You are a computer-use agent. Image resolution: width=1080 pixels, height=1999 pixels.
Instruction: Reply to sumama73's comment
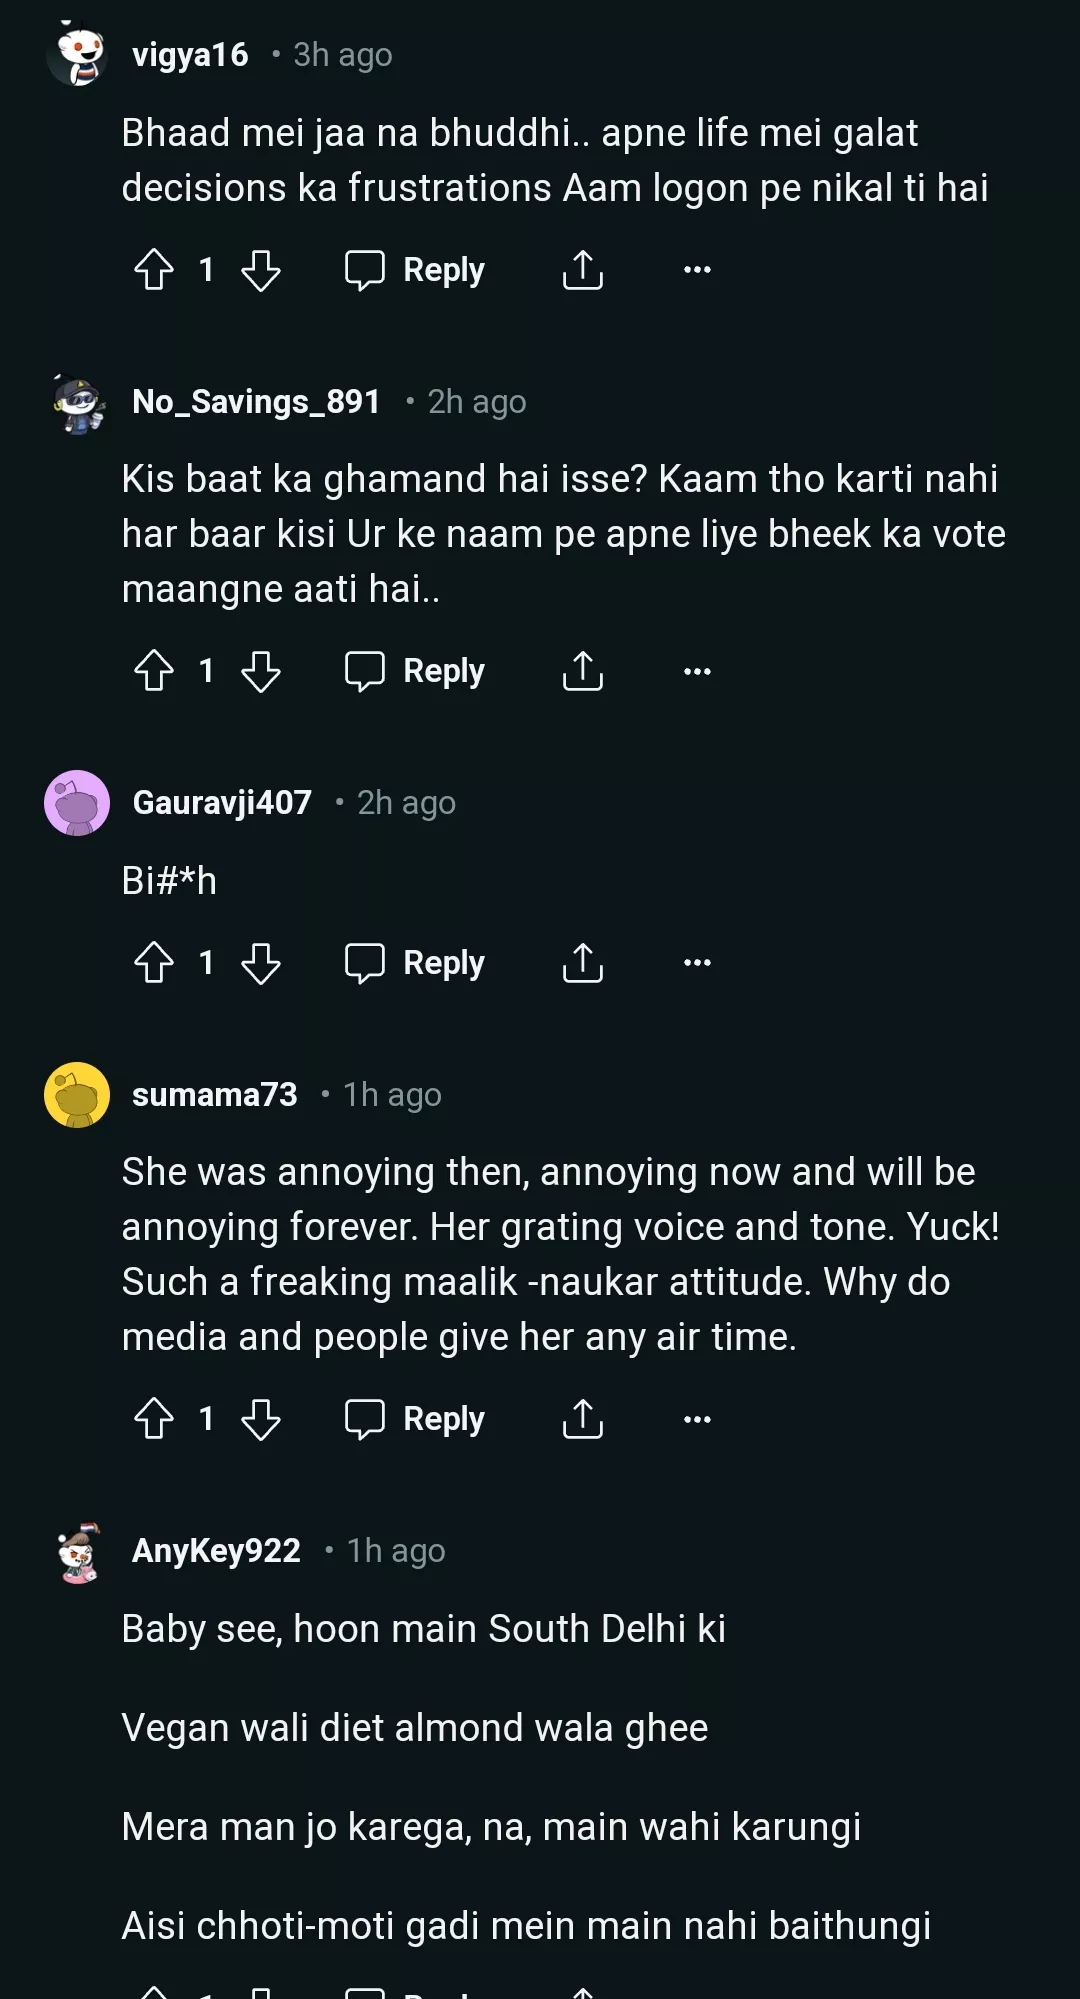pyautogui.click(x=415, y=1419)
